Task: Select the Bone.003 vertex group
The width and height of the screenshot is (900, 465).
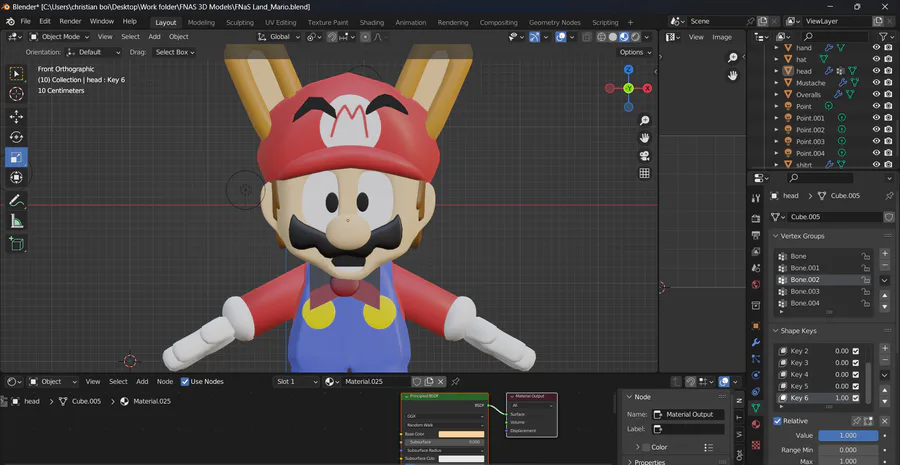Action: pos(823,291)
